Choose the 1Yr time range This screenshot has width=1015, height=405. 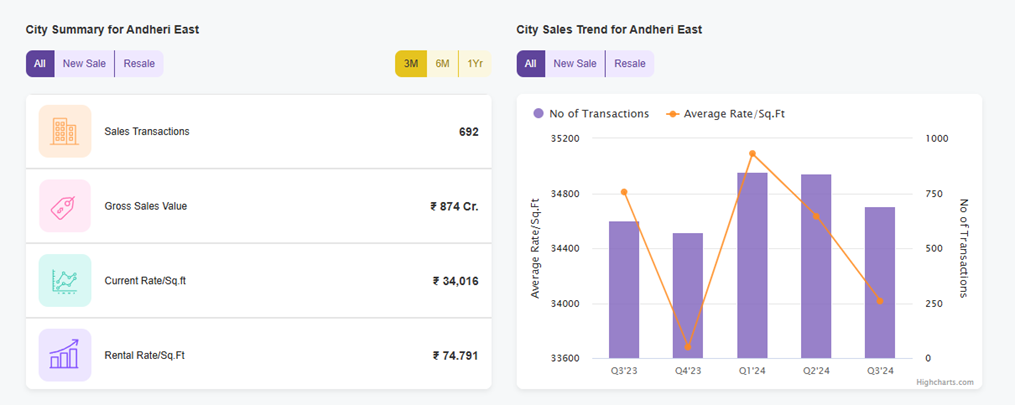474,64
